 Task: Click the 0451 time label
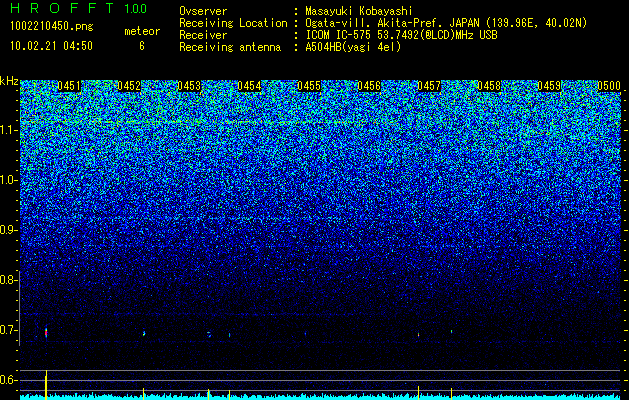[x=69, y=86]
